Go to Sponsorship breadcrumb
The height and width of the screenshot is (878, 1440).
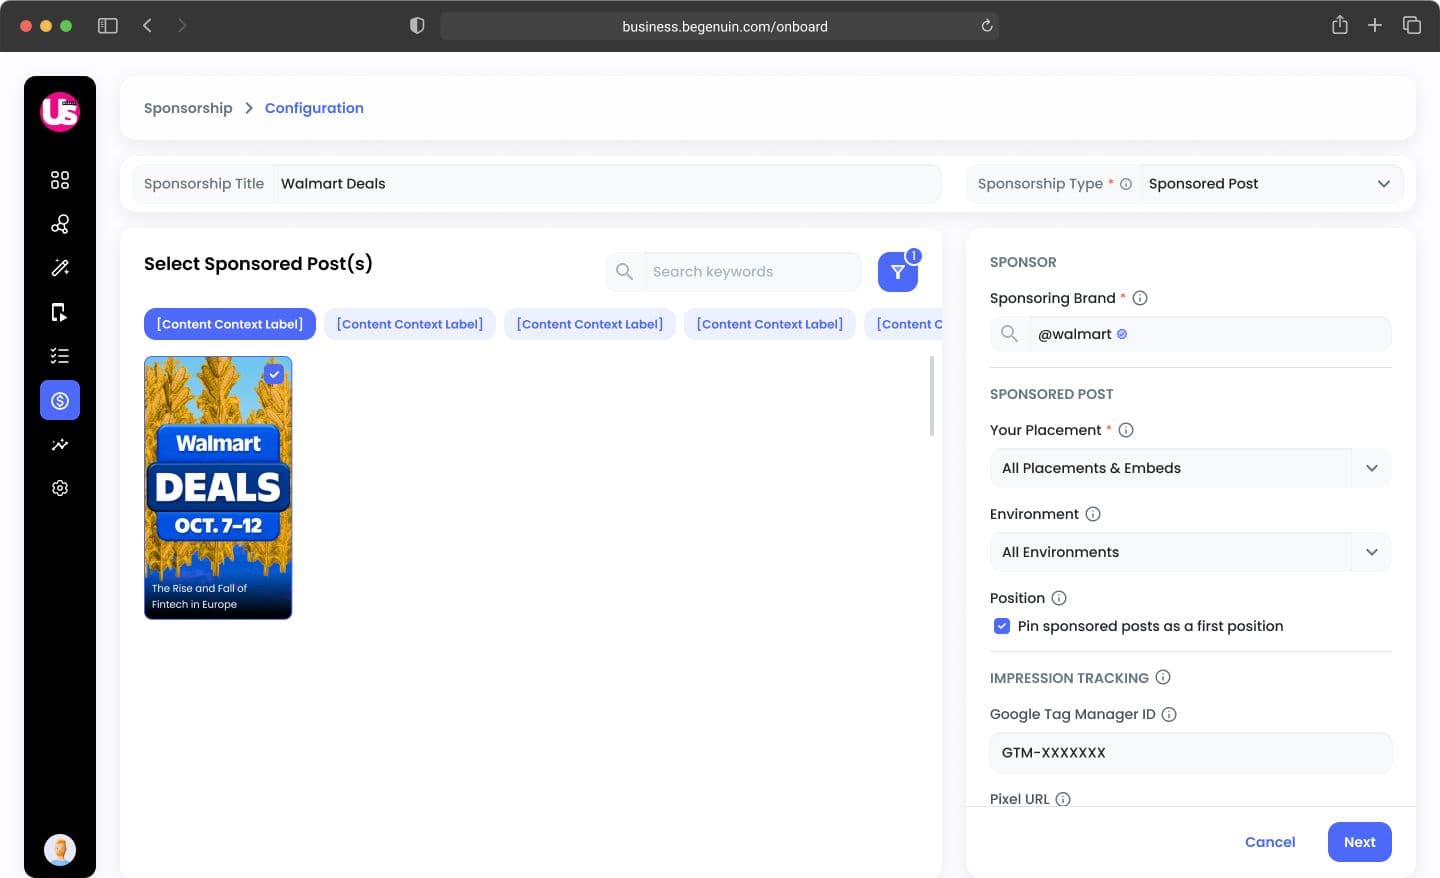coord(188,108)
